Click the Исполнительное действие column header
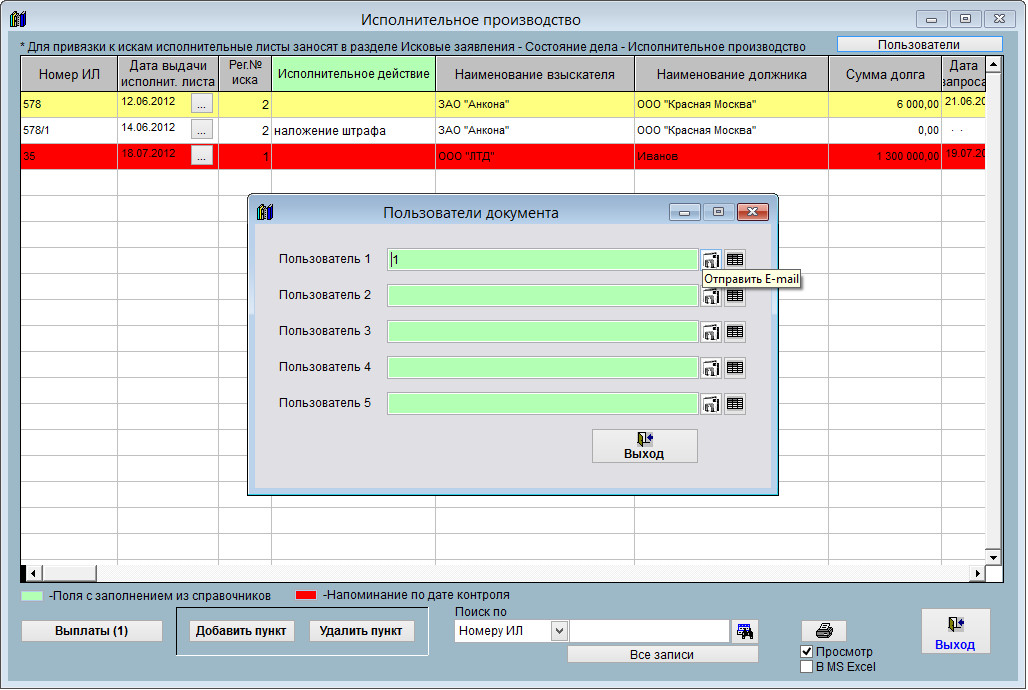 pos(354,74)
